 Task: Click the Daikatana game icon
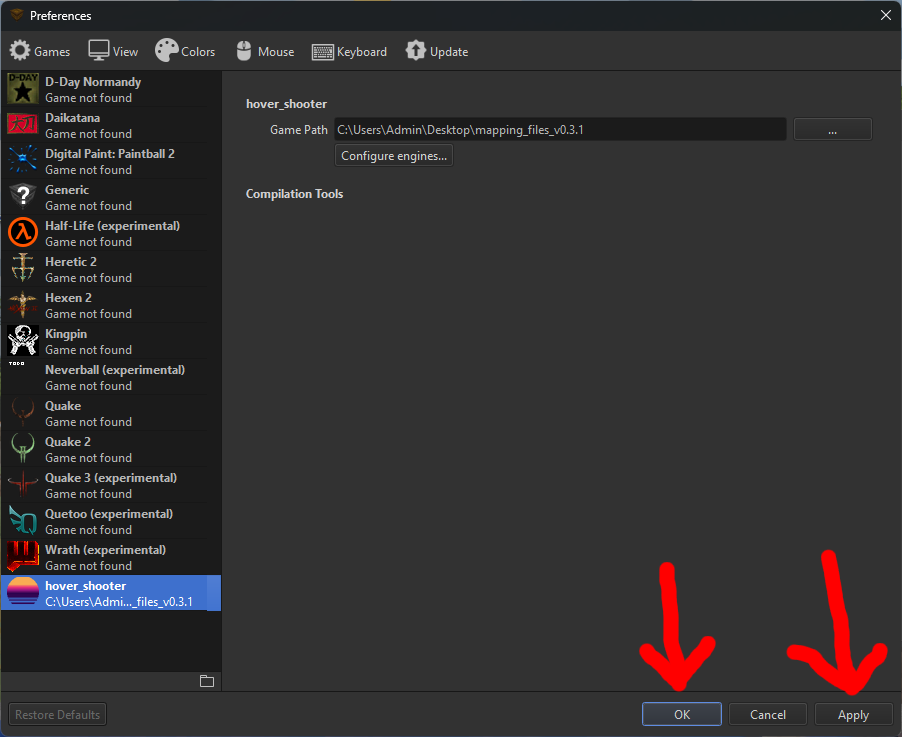pyautogui.click(x=23, y=125)
